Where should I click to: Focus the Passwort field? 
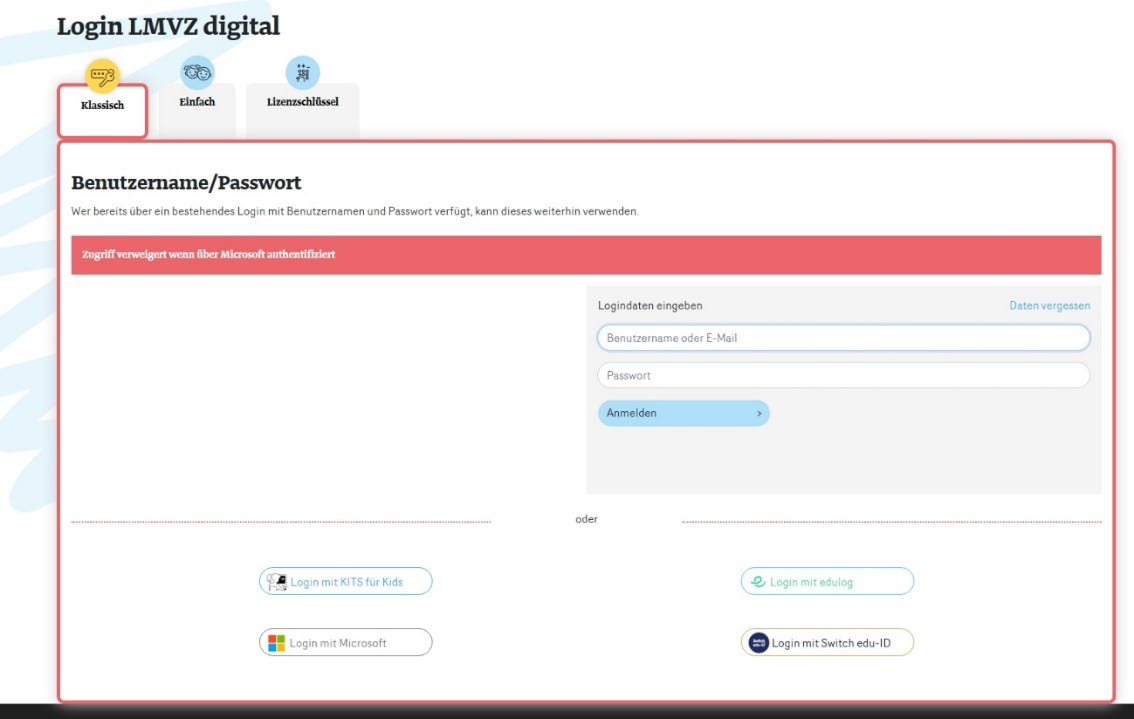(x=843, y=375)
